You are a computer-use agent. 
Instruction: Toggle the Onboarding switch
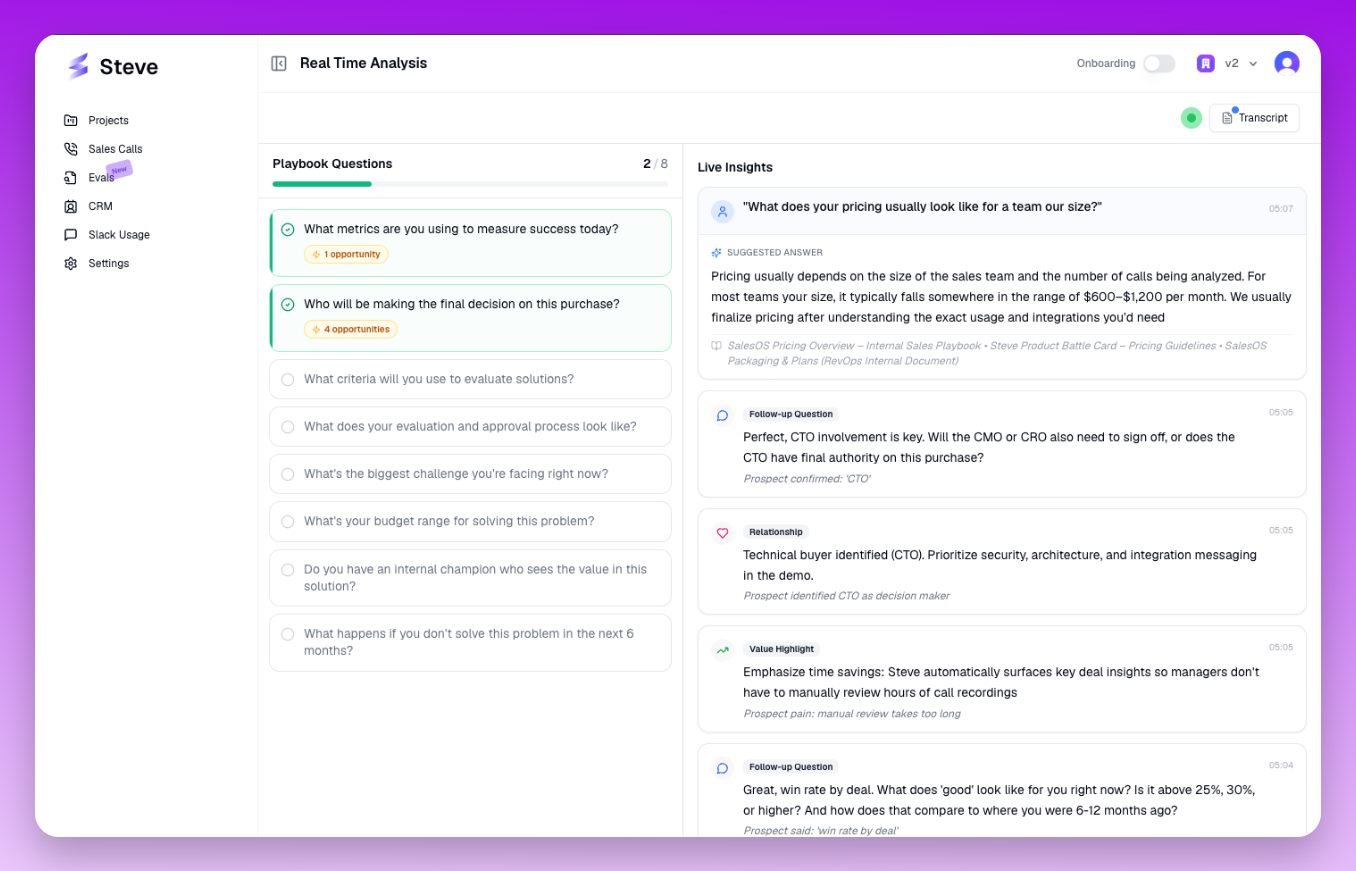tap(1159, 63)
